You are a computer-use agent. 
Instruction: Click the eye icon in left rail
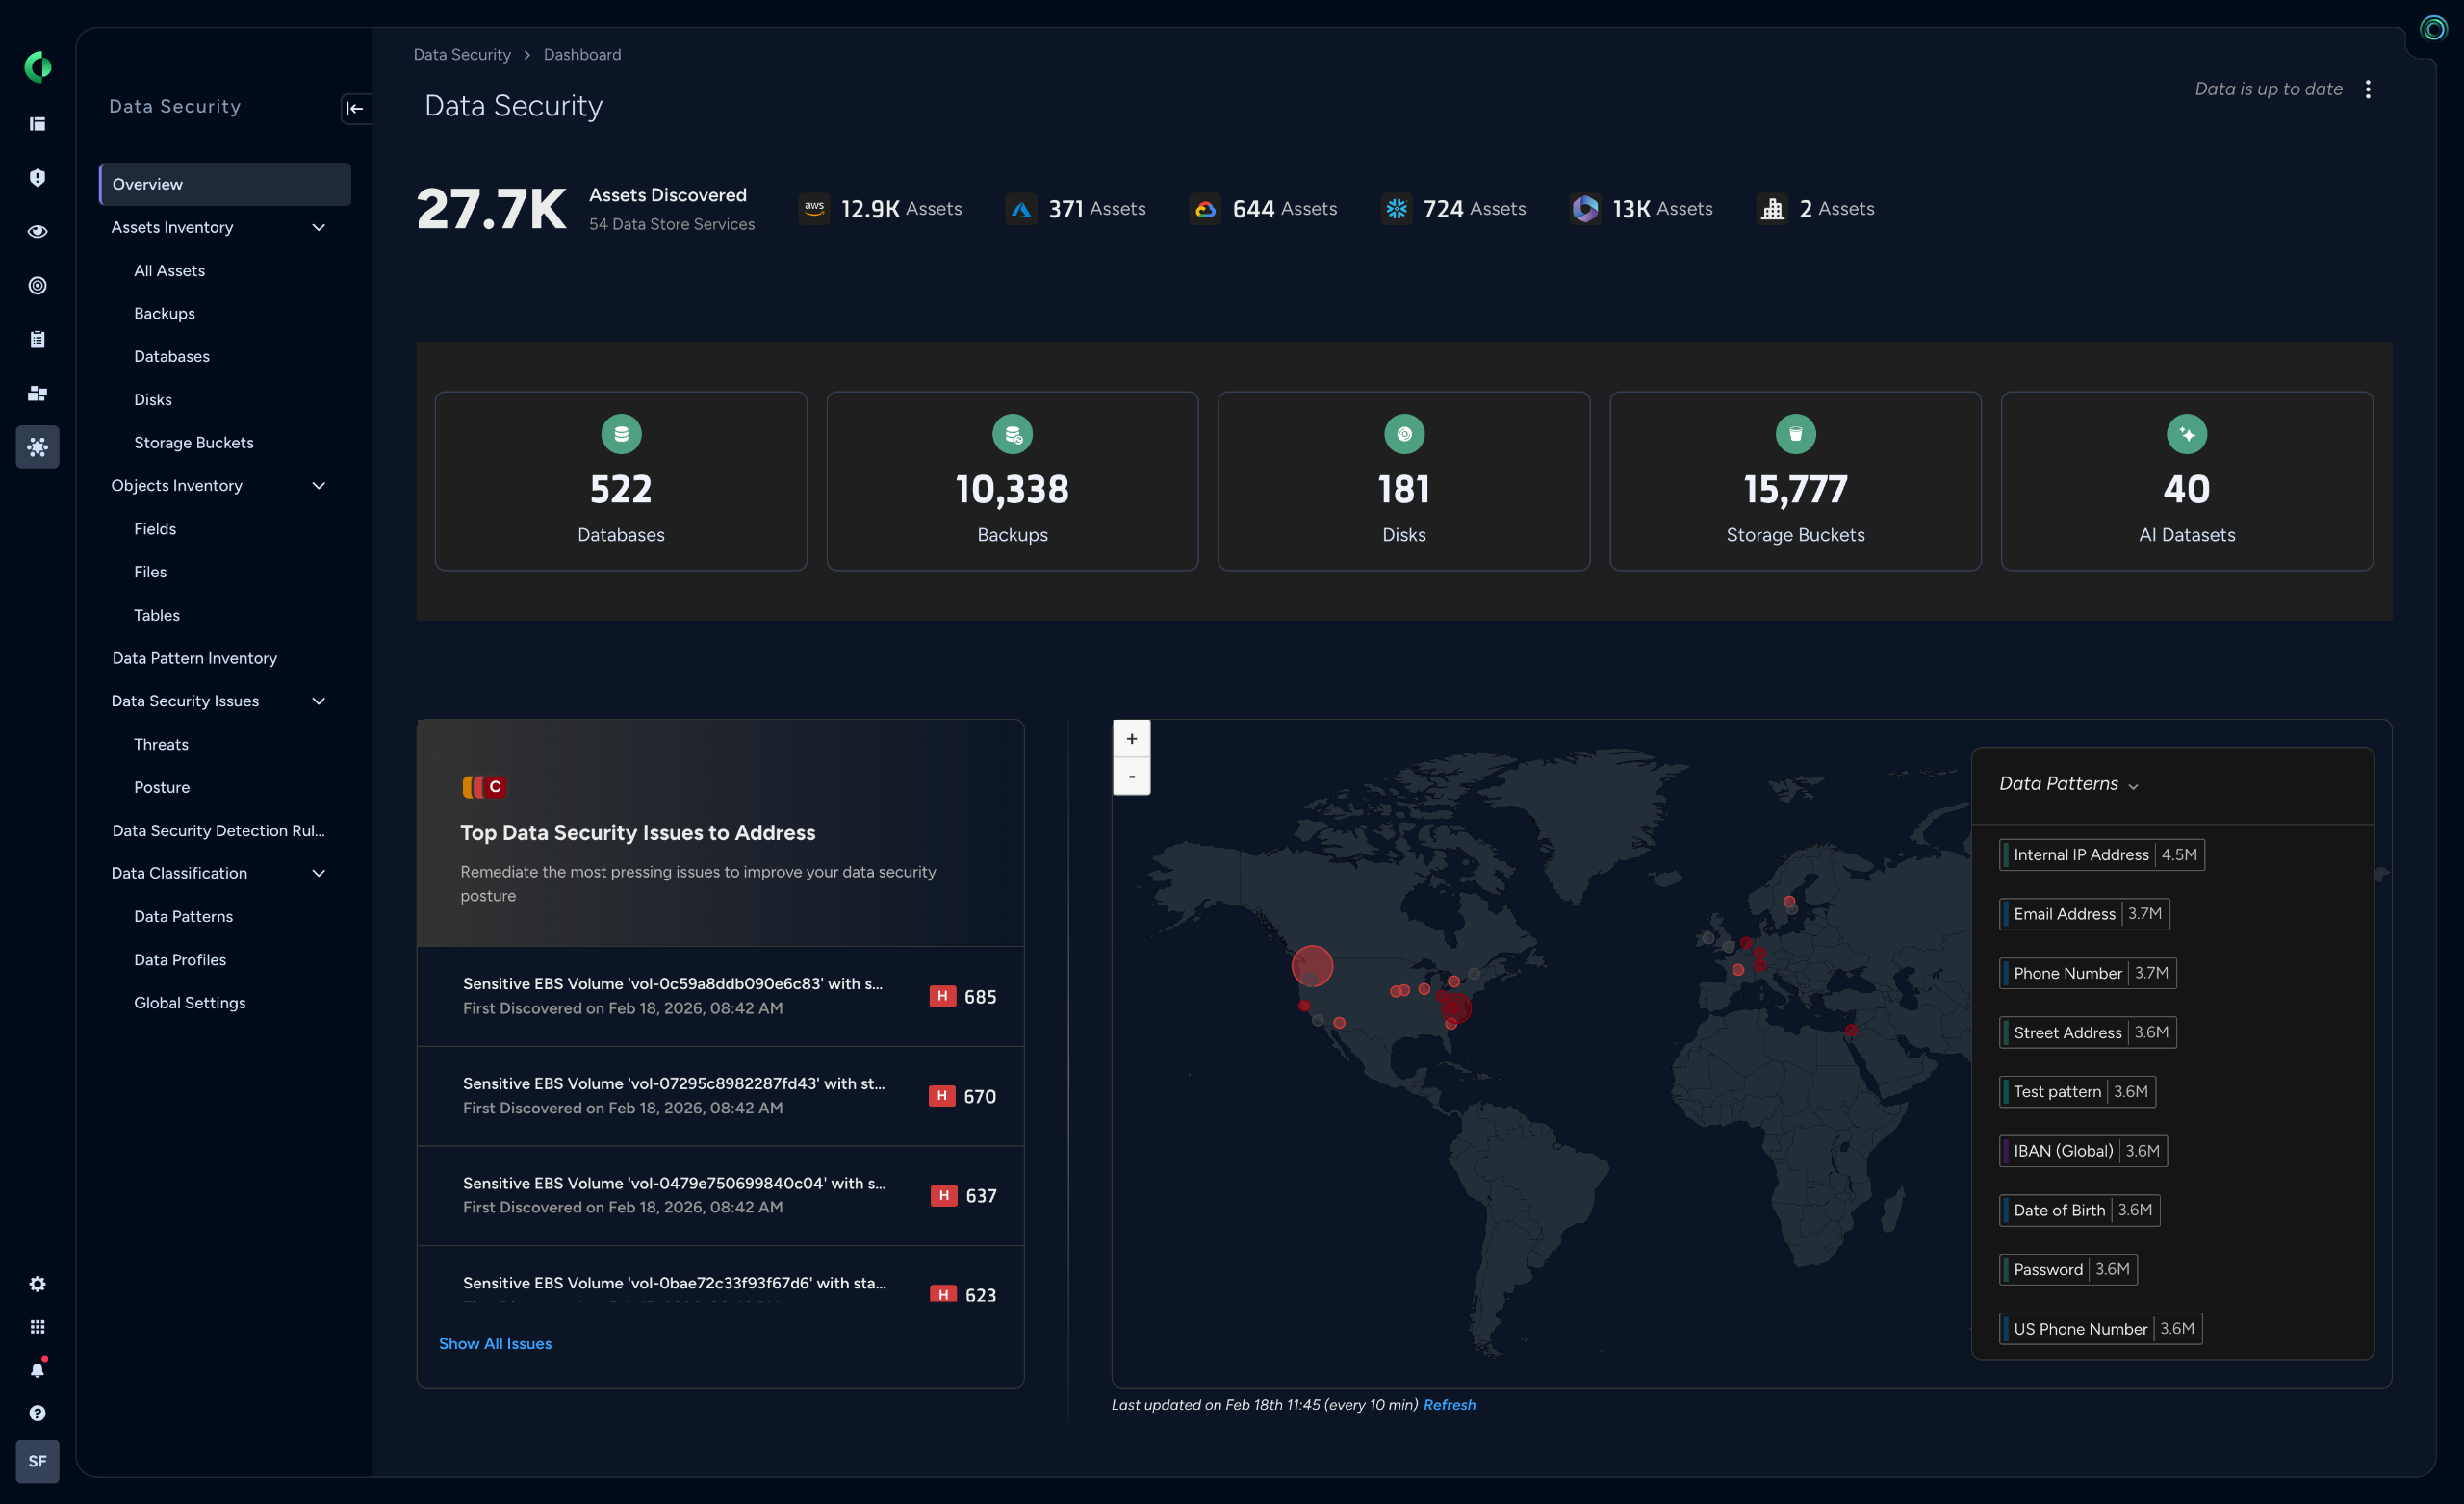(x=37, y=231)
